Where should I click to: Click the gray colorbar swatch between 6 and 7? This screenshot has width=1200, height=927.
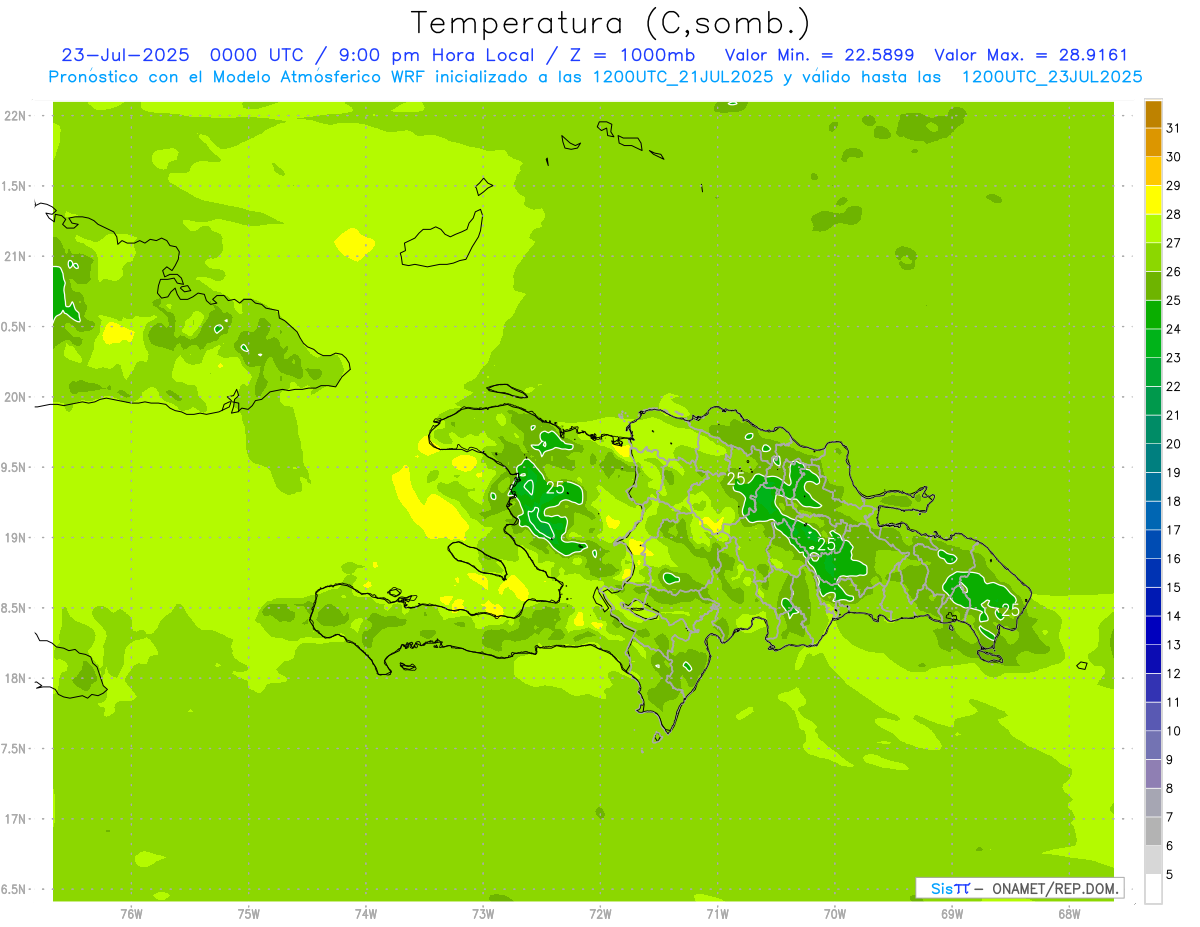[1153, 831]
